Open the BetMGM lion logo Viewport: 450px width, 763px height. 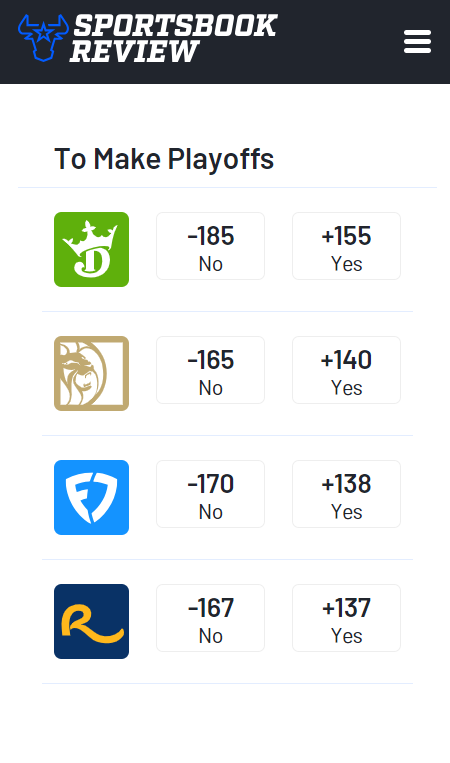click(x=91, y=373)
